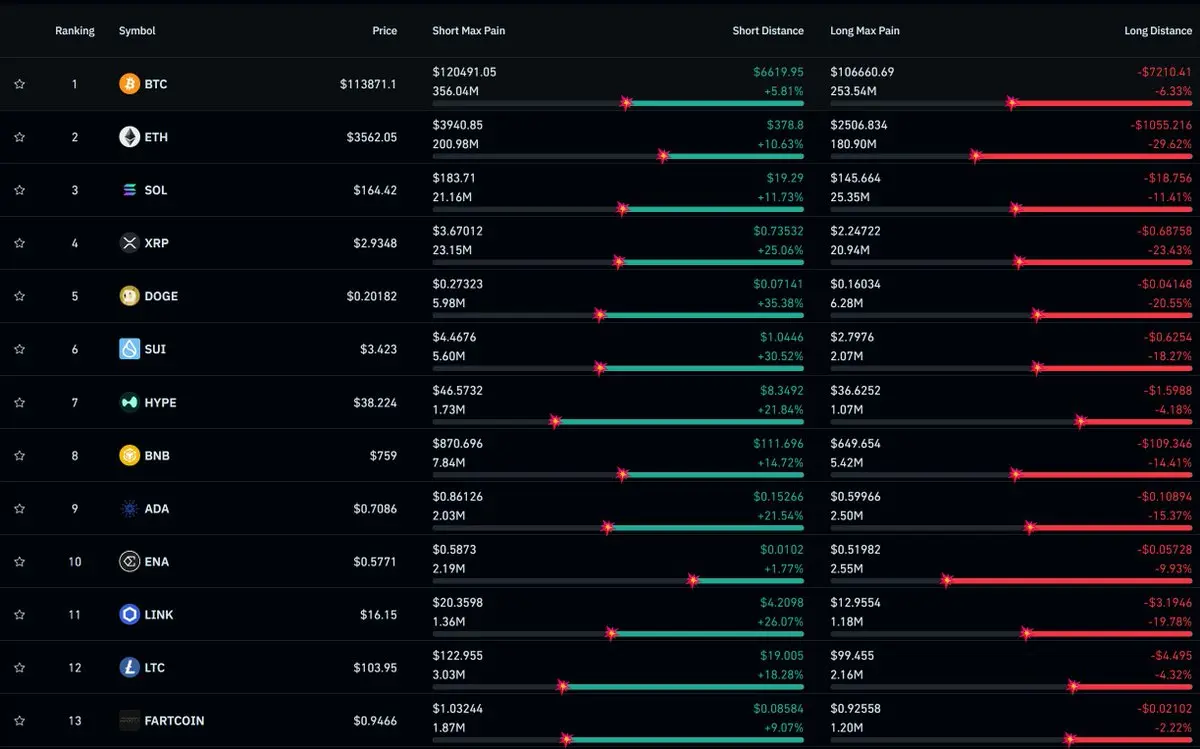Screen dimensions: 1200x749
Task: Open the DOGE symbol link
Action: (161, 296)
